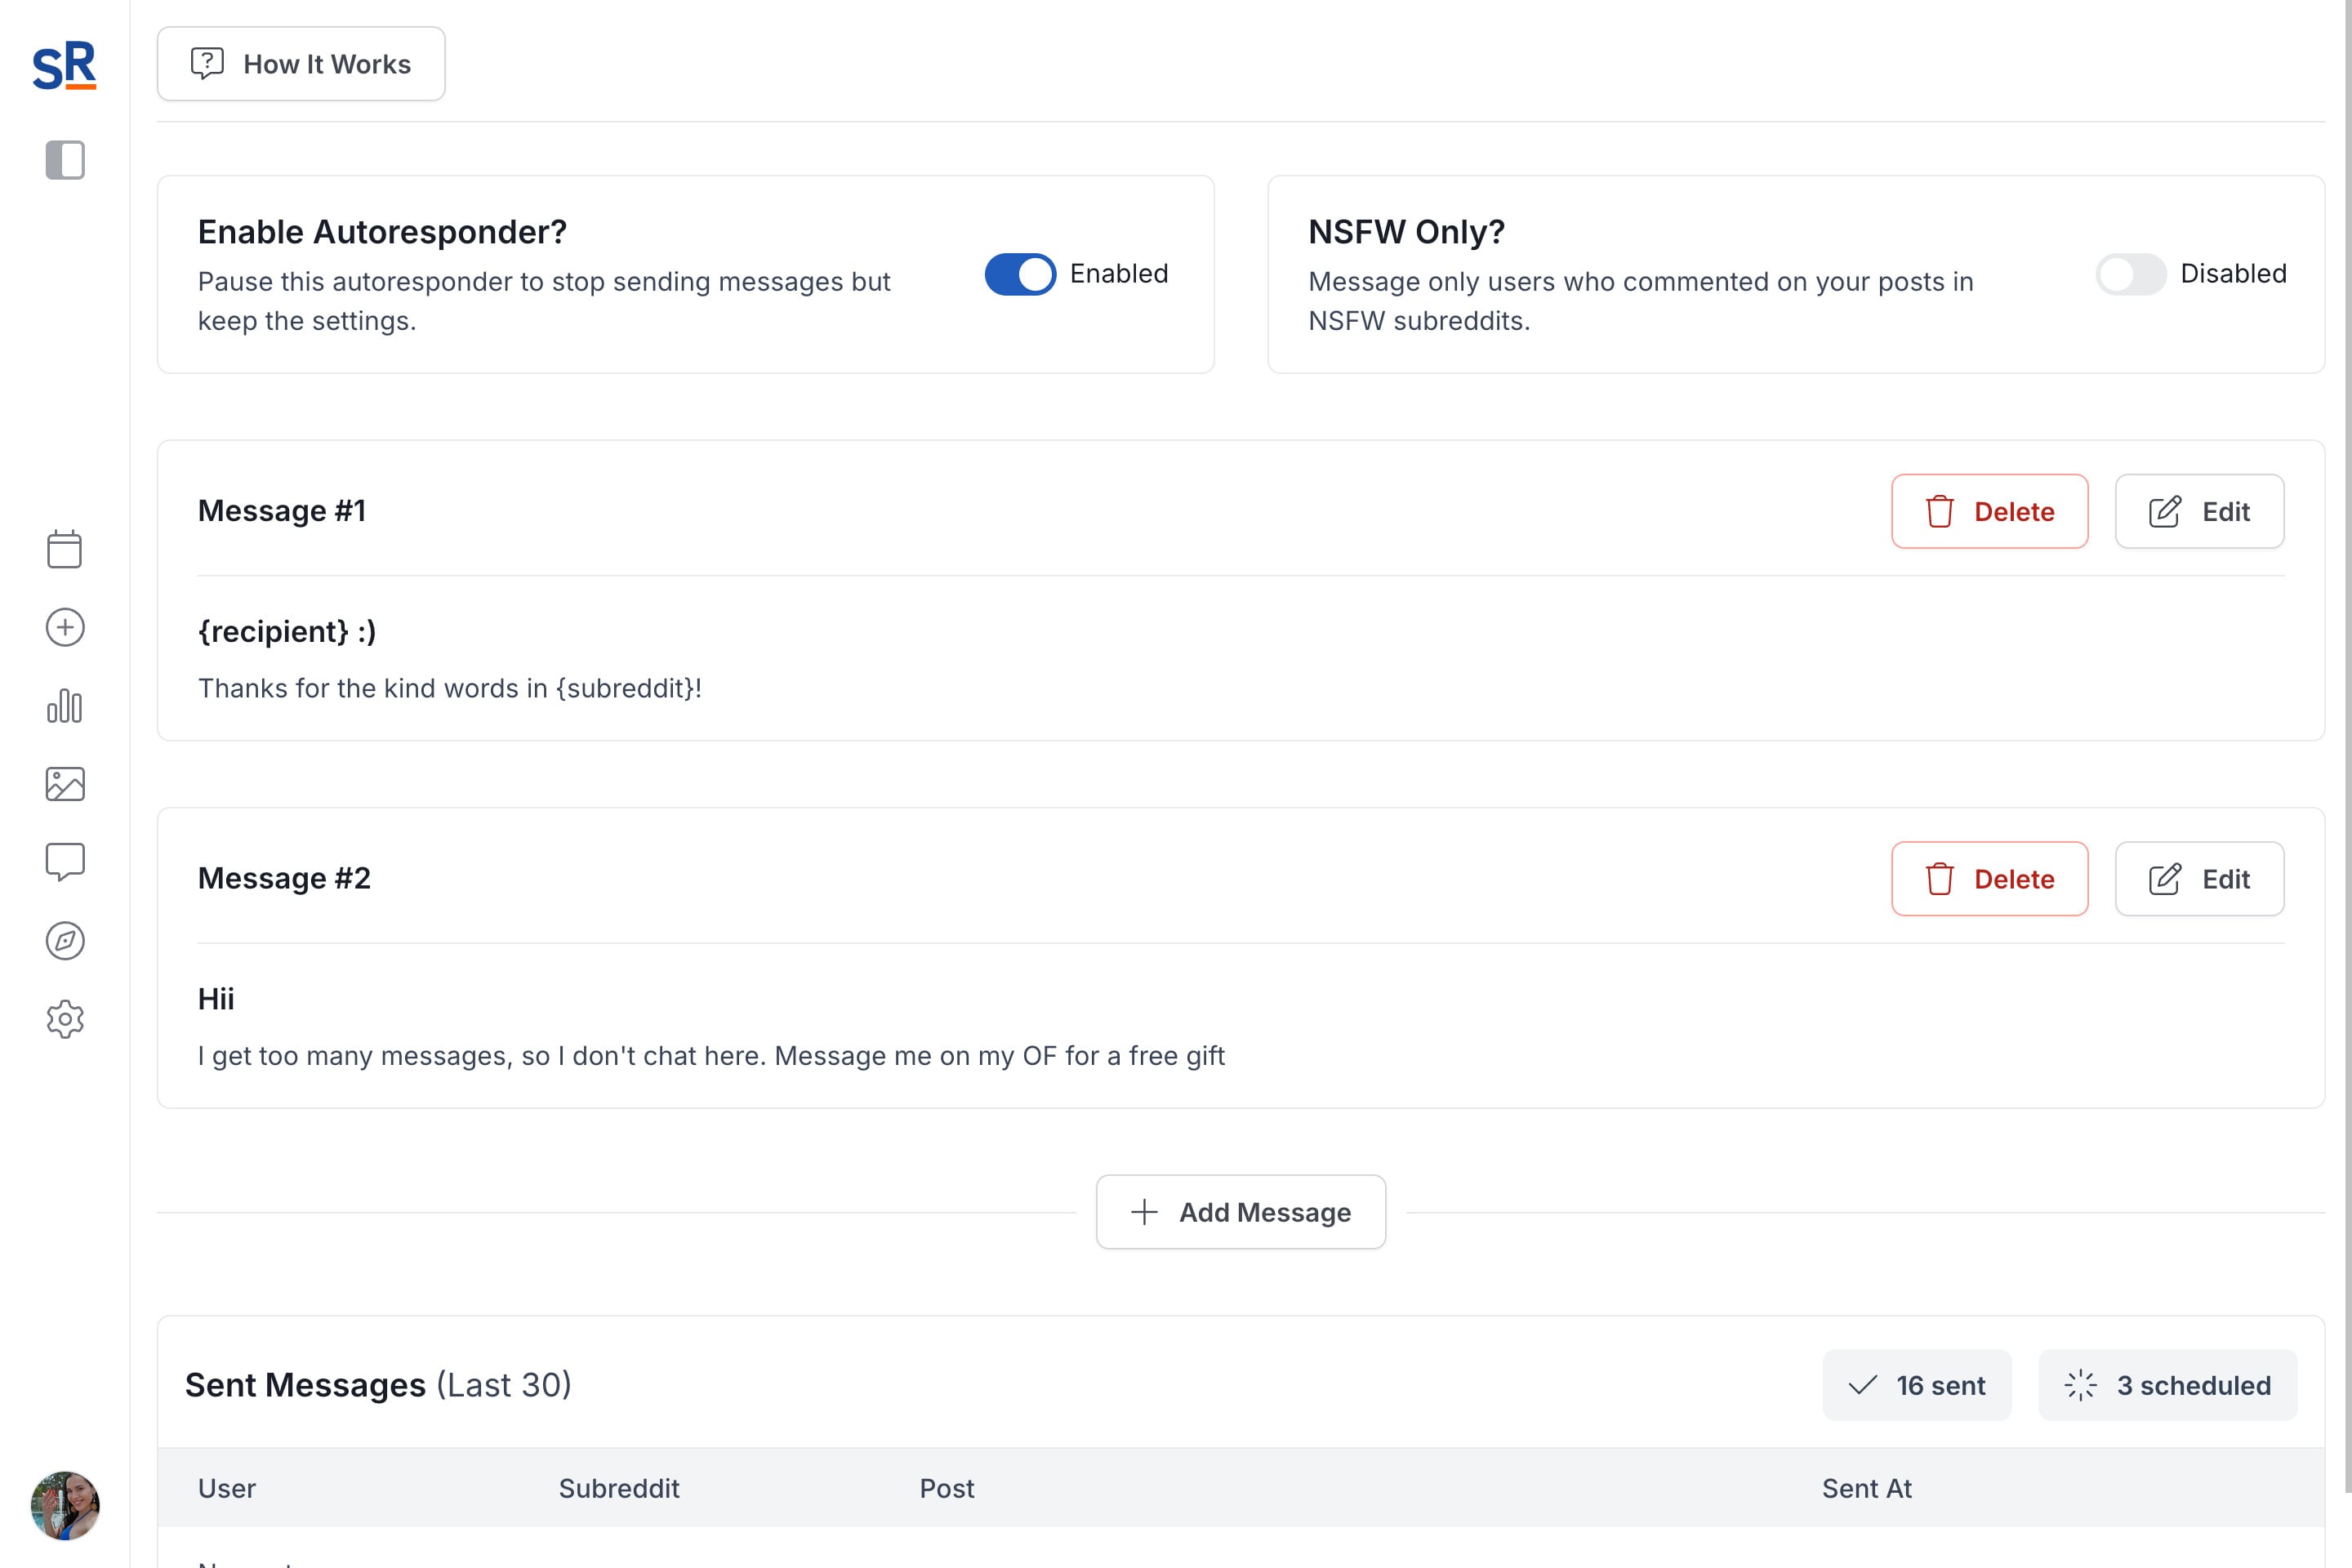
Task: Open the calendar schedule icon
Action: click(x=65, y=549)
